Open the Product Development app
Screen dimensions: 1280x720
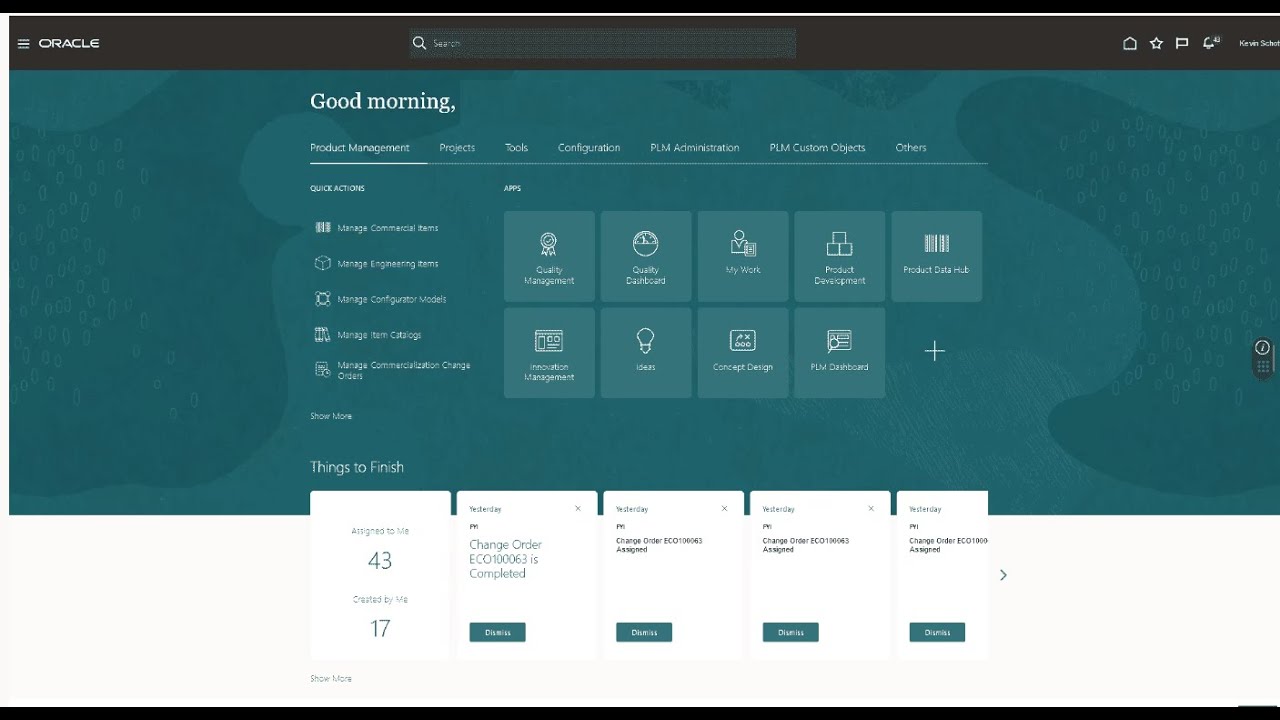(x=840, y=256)
